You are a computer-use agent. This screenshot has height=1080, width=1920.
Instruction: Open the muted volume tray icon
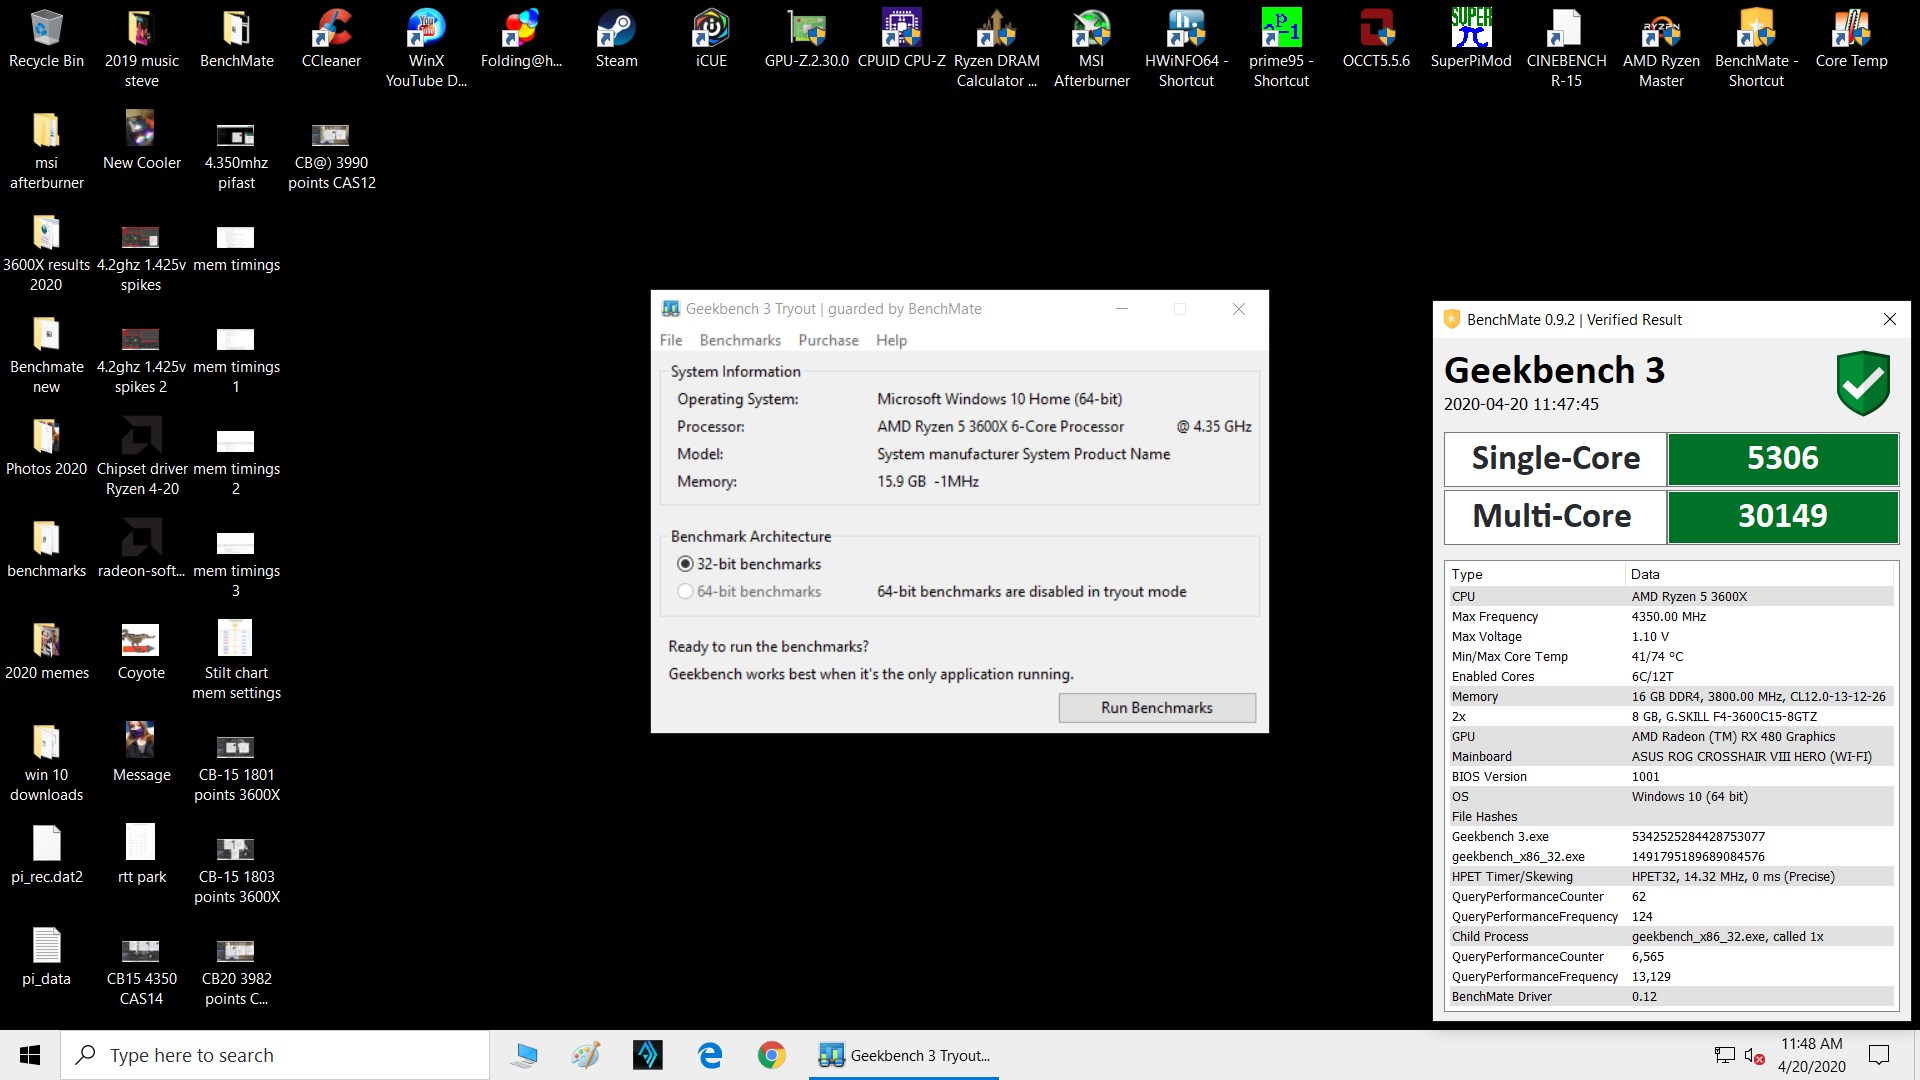click(1754, 1055)
